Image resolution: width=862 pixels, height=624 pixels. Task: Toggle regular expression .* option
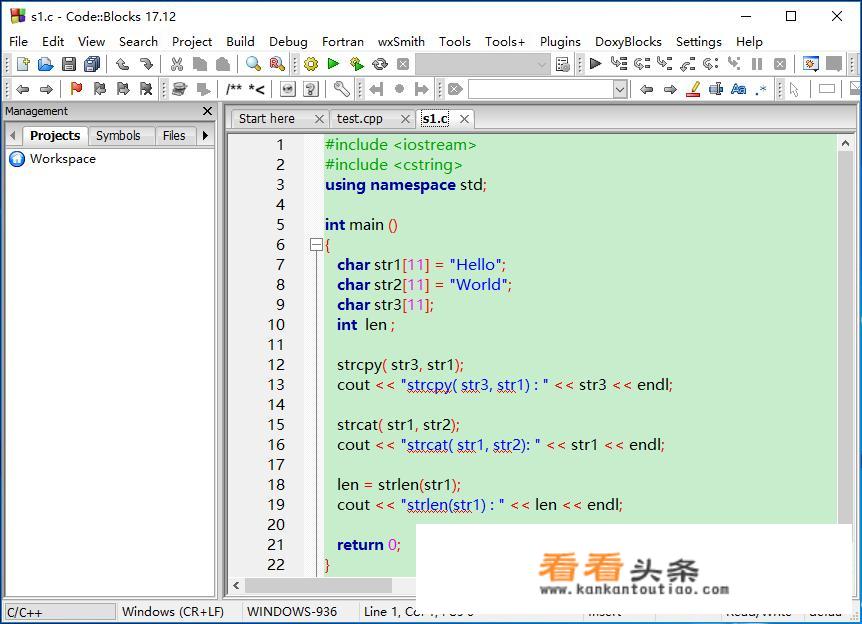pos(761,89)
